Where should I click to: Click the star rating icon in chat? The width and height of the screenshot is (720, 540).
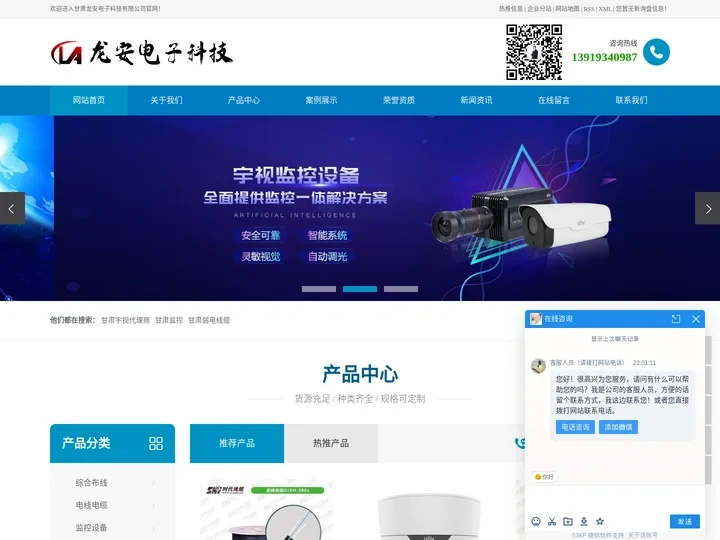pyautogui.click(x=600, y=521)
